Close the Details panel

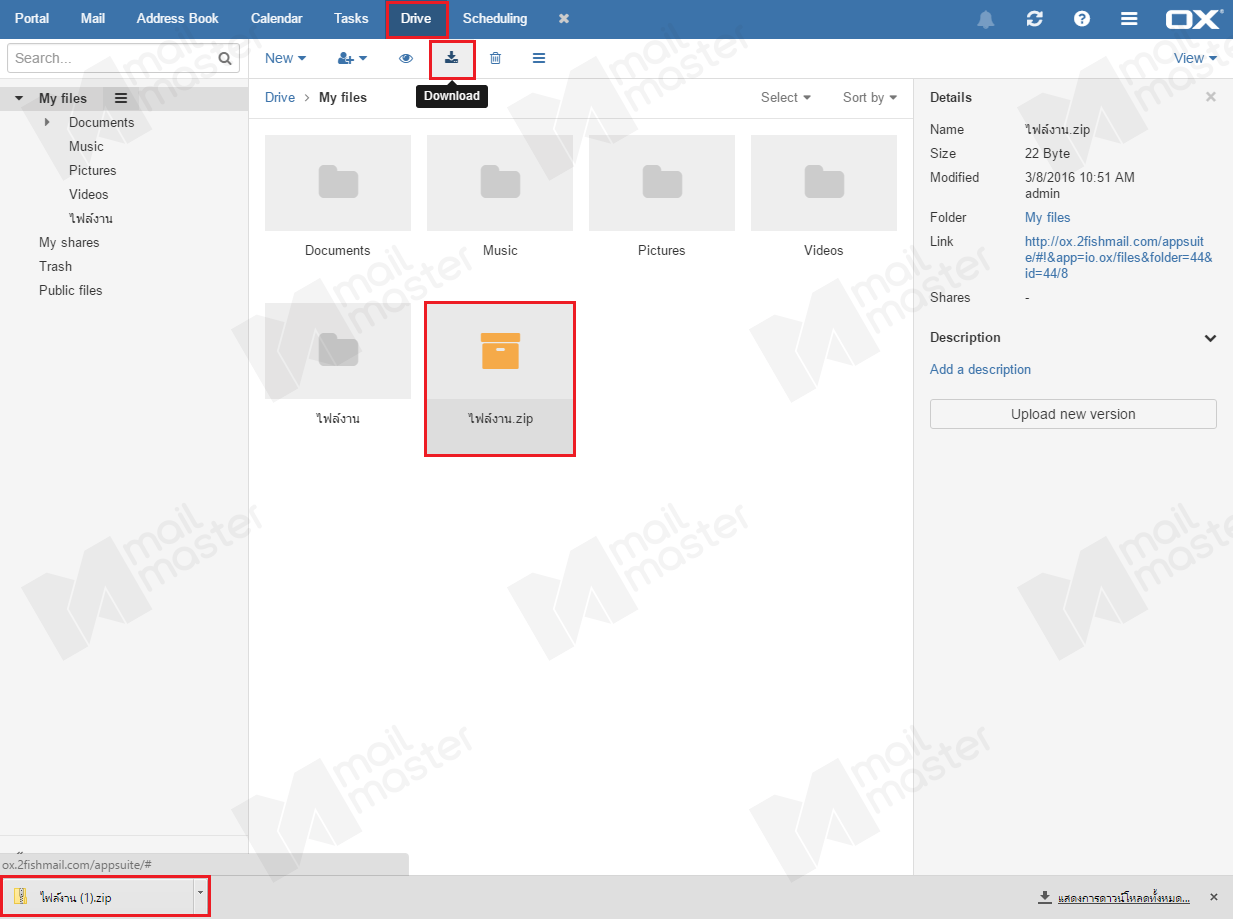coord(1211,97)
